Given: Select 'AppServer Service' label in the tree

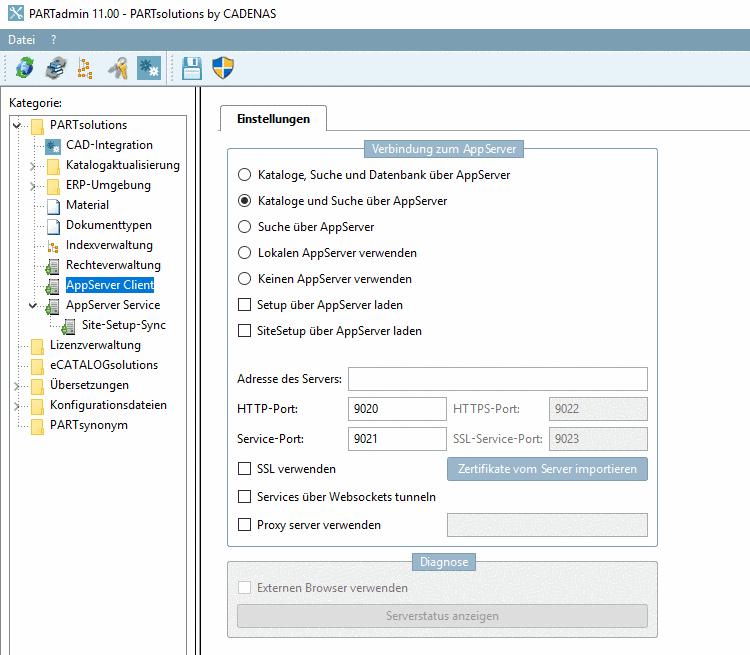Looking at the screenshot, I should [x=113, y=305].
